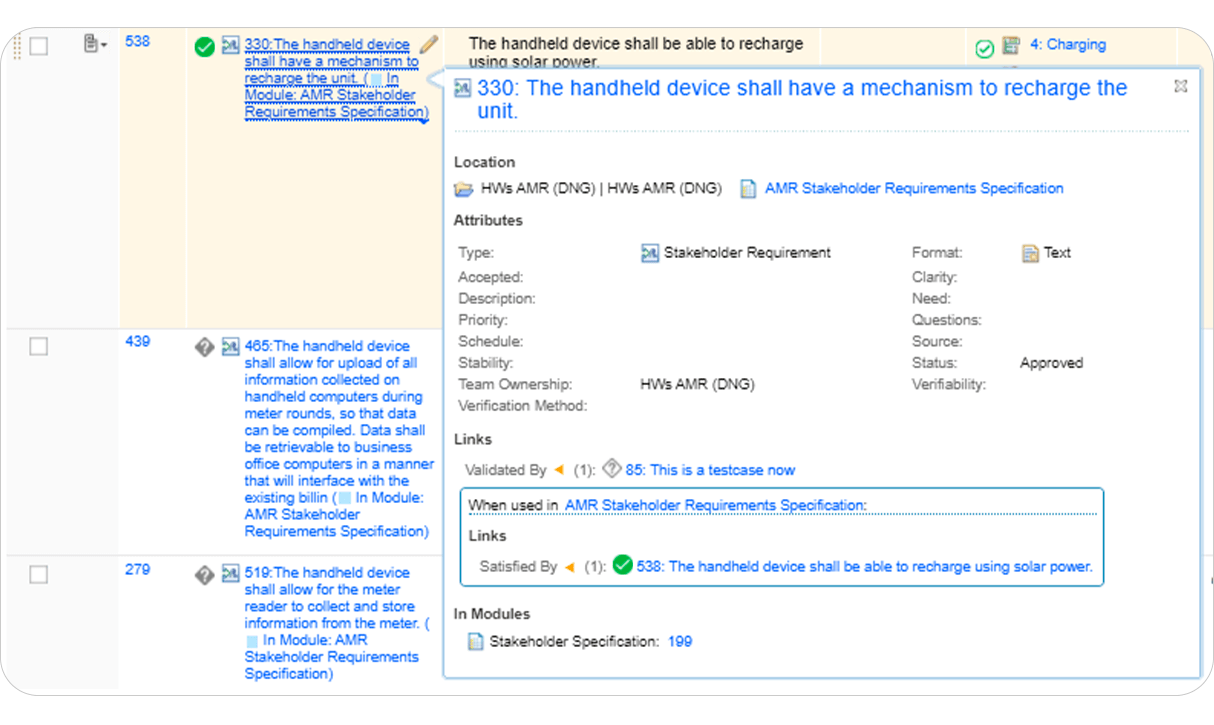
Task: Open the 4: Charging link
Action: 1067,45
